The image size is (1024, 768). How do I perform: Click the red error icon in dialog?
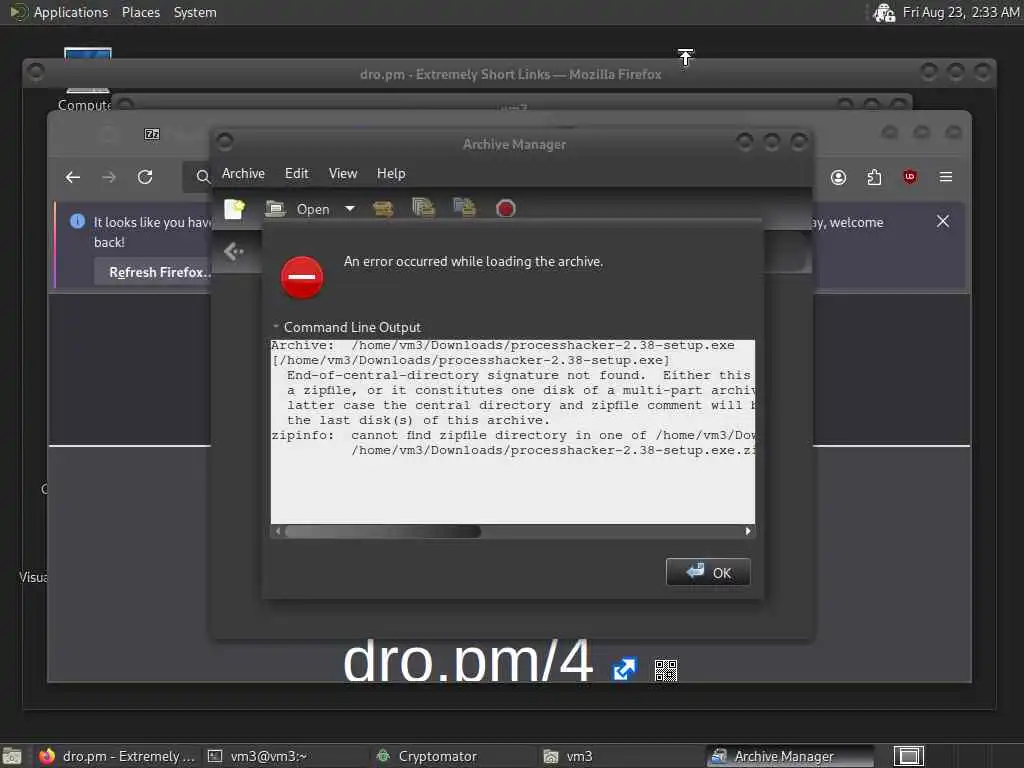click(302, 277)
